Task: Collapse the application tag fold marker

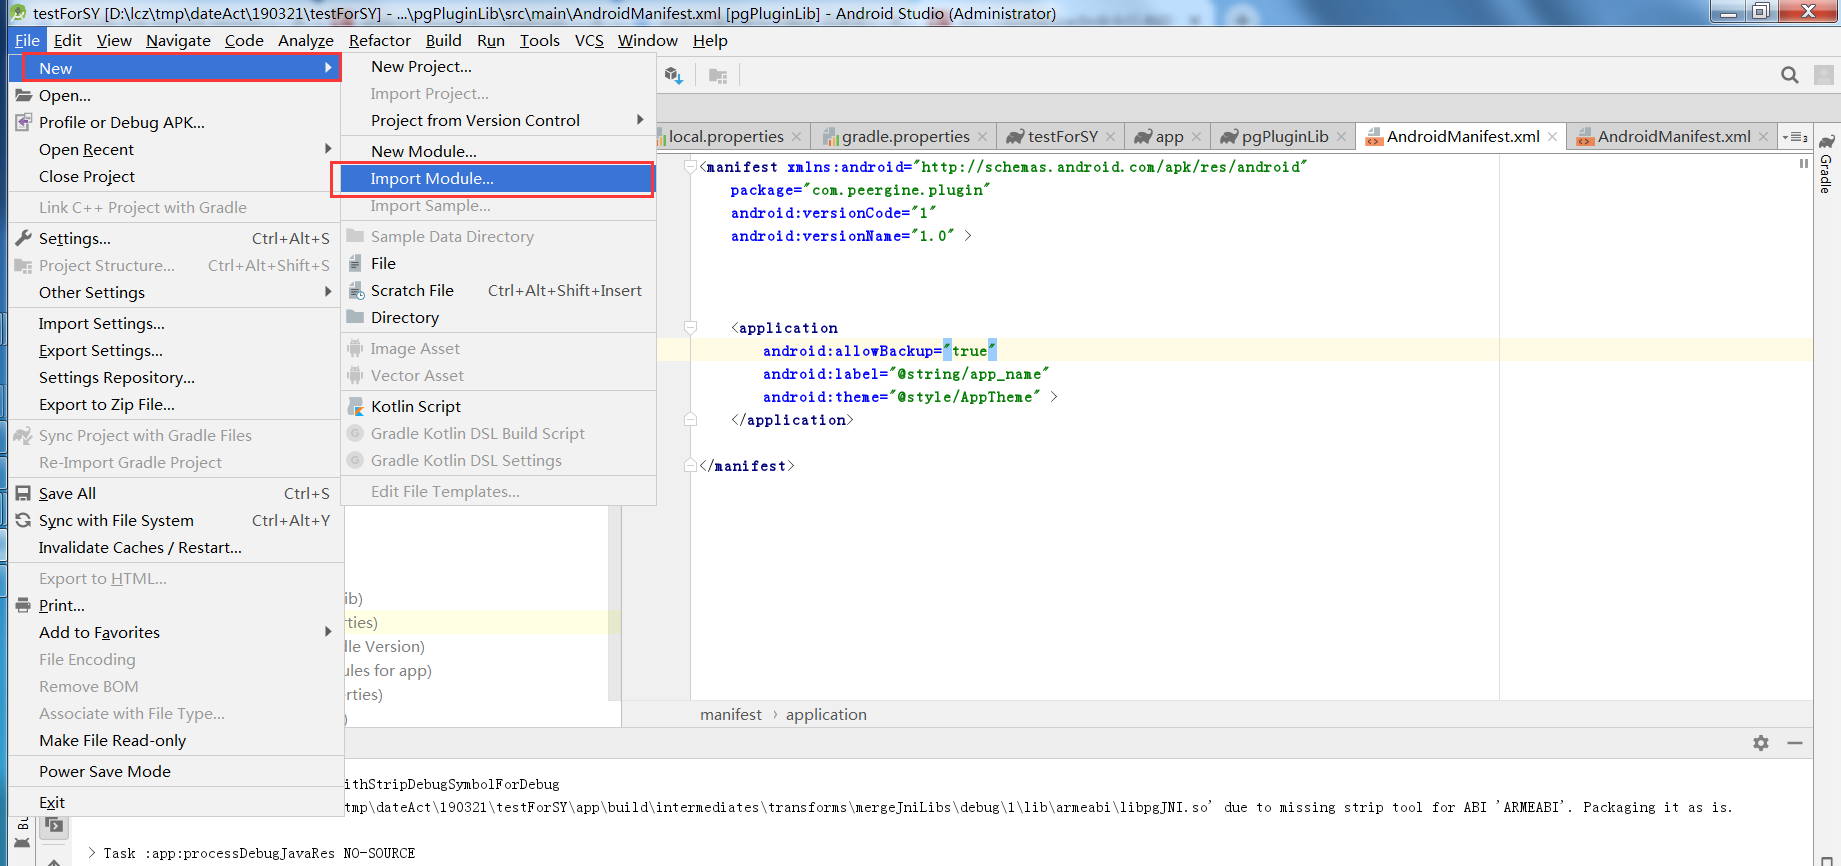Action: pyautogui.click(x=690, y=327)
